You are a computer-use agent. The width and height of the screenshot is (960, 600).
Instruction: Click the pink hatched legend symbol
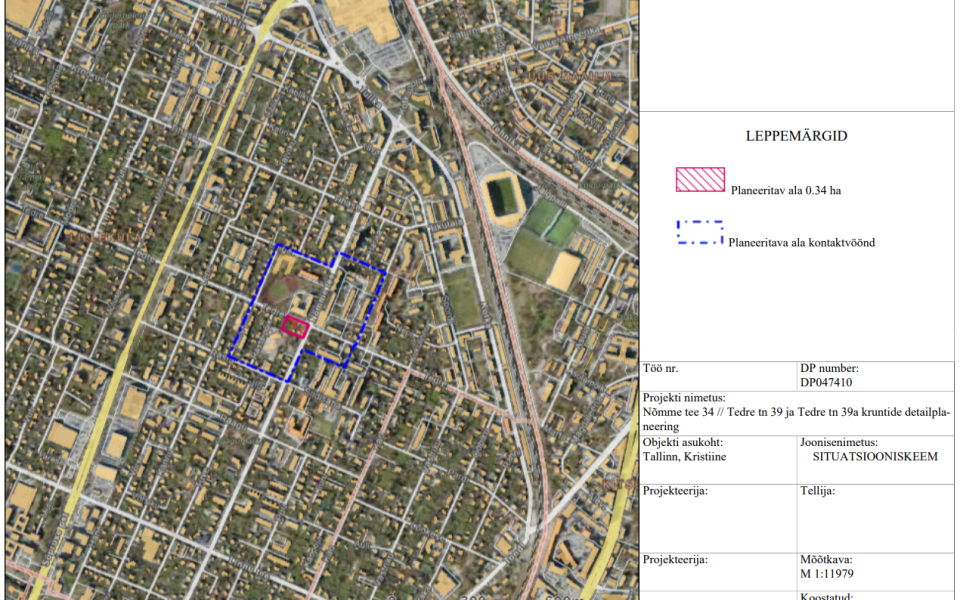700,180
